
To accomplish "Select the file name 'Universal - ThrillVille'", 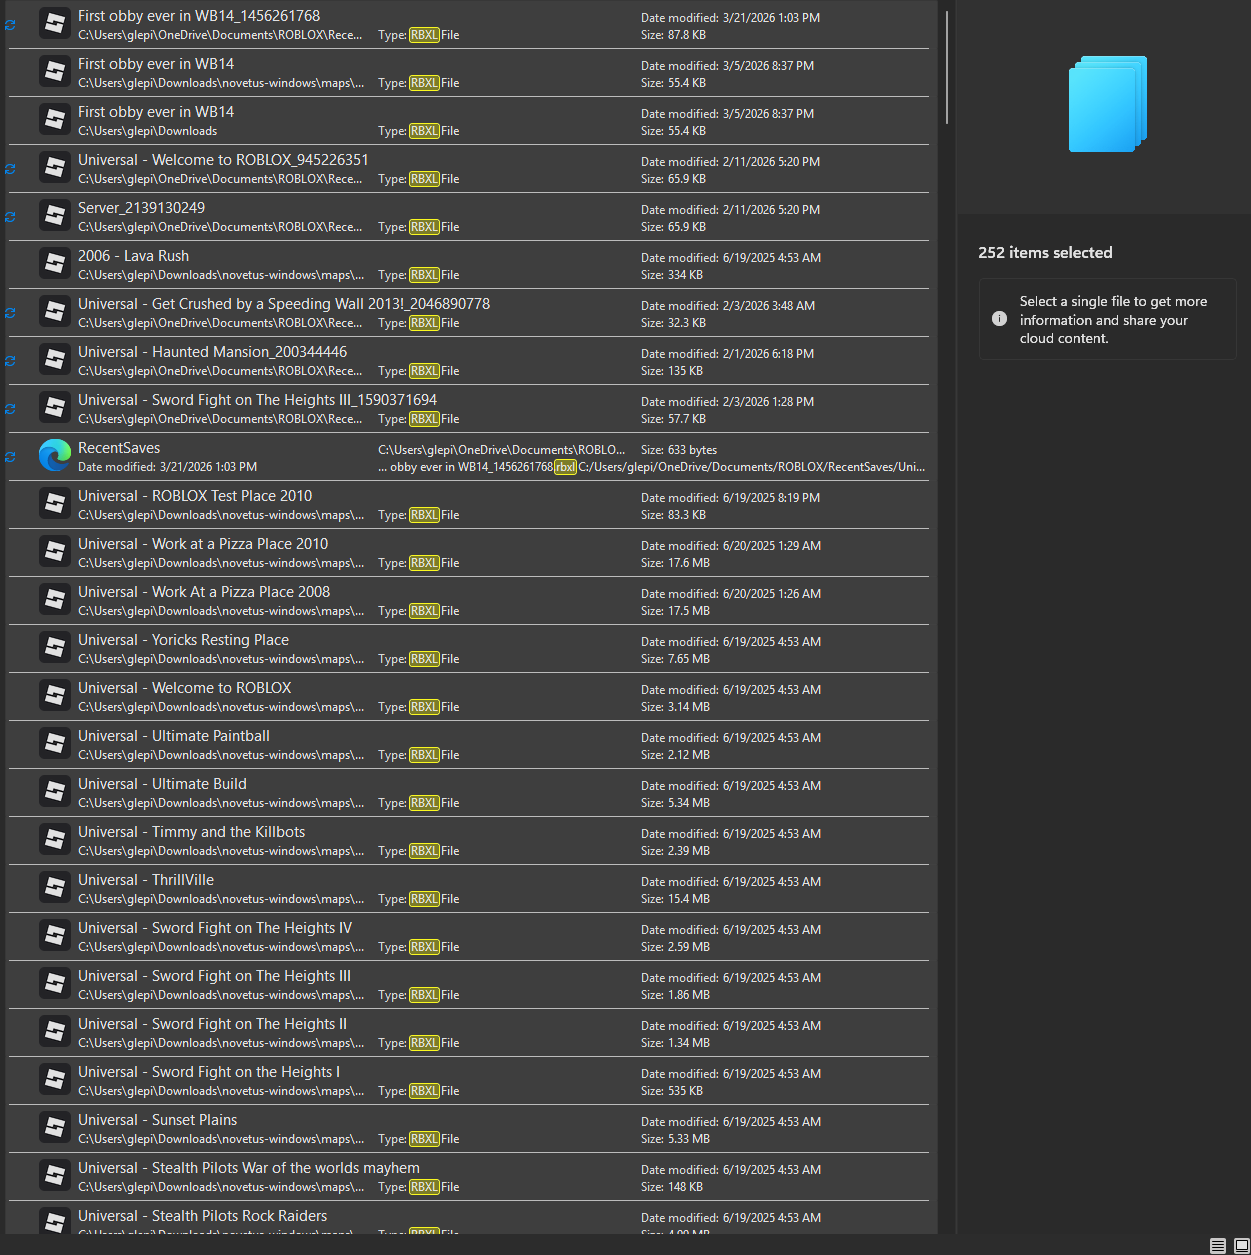I will click(146, 880).
